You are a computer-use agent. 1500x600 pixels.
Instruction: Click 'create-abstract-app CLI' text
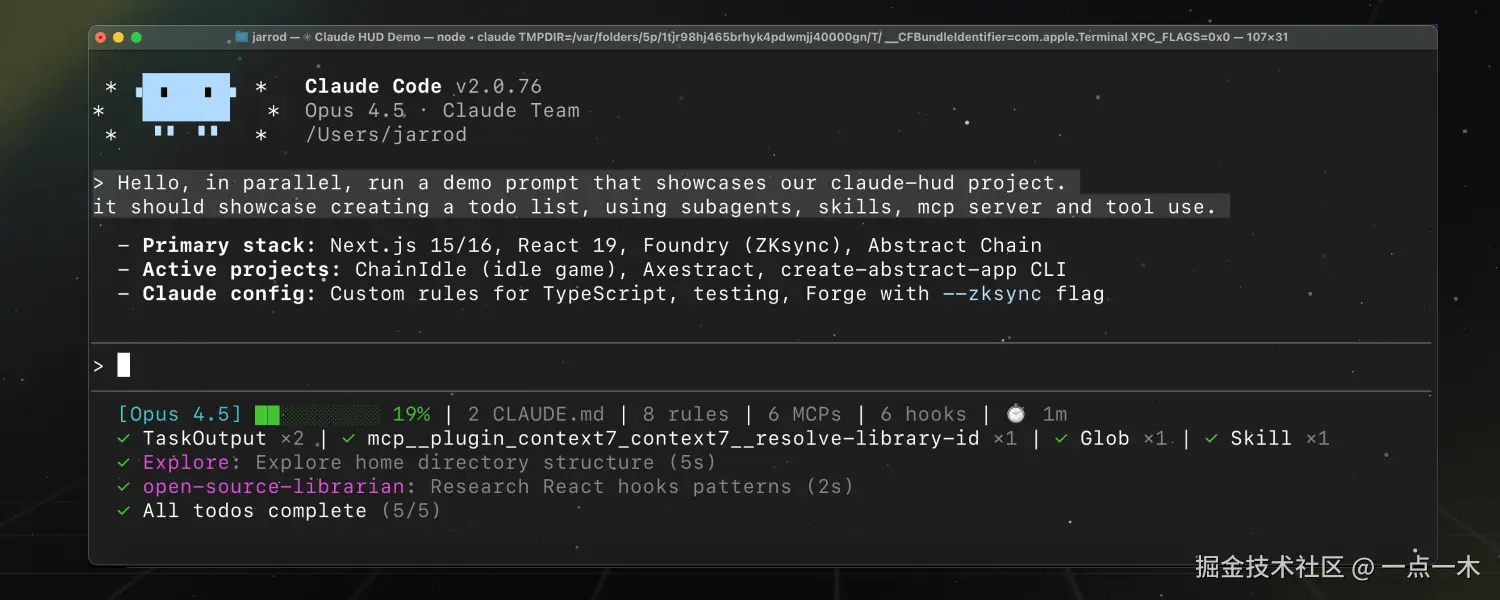(x=923, y=270)
